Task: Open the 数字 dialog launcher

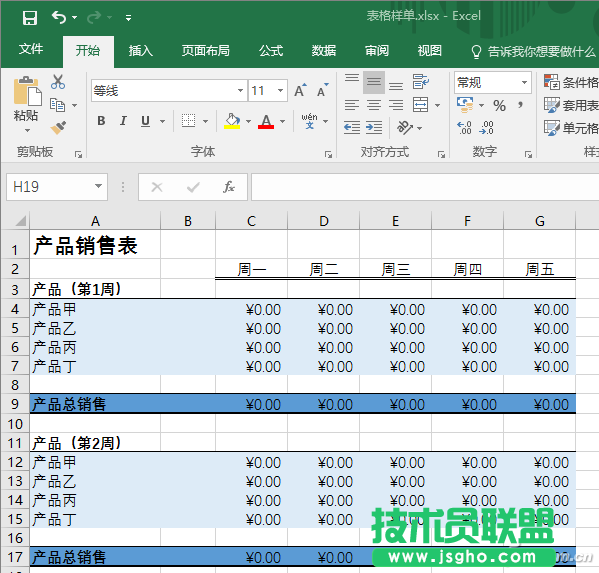Action: (x=528, y=154)
